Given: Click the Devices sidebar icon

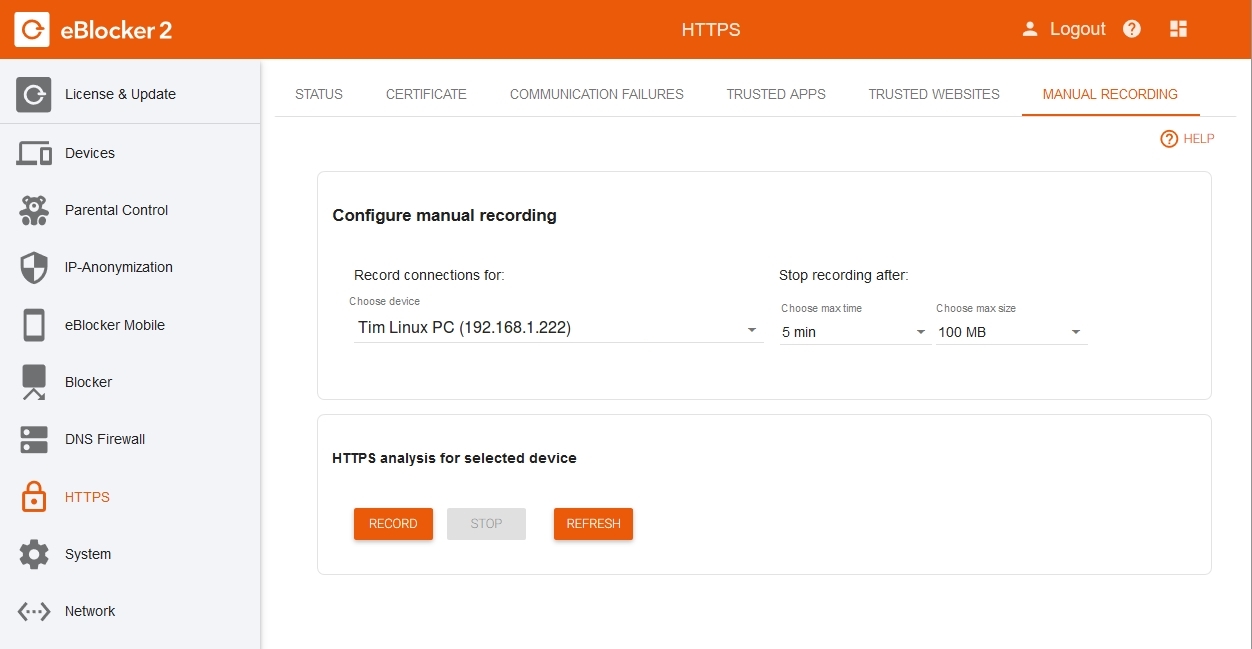Looking at the screenshot, I should [34, 153].
